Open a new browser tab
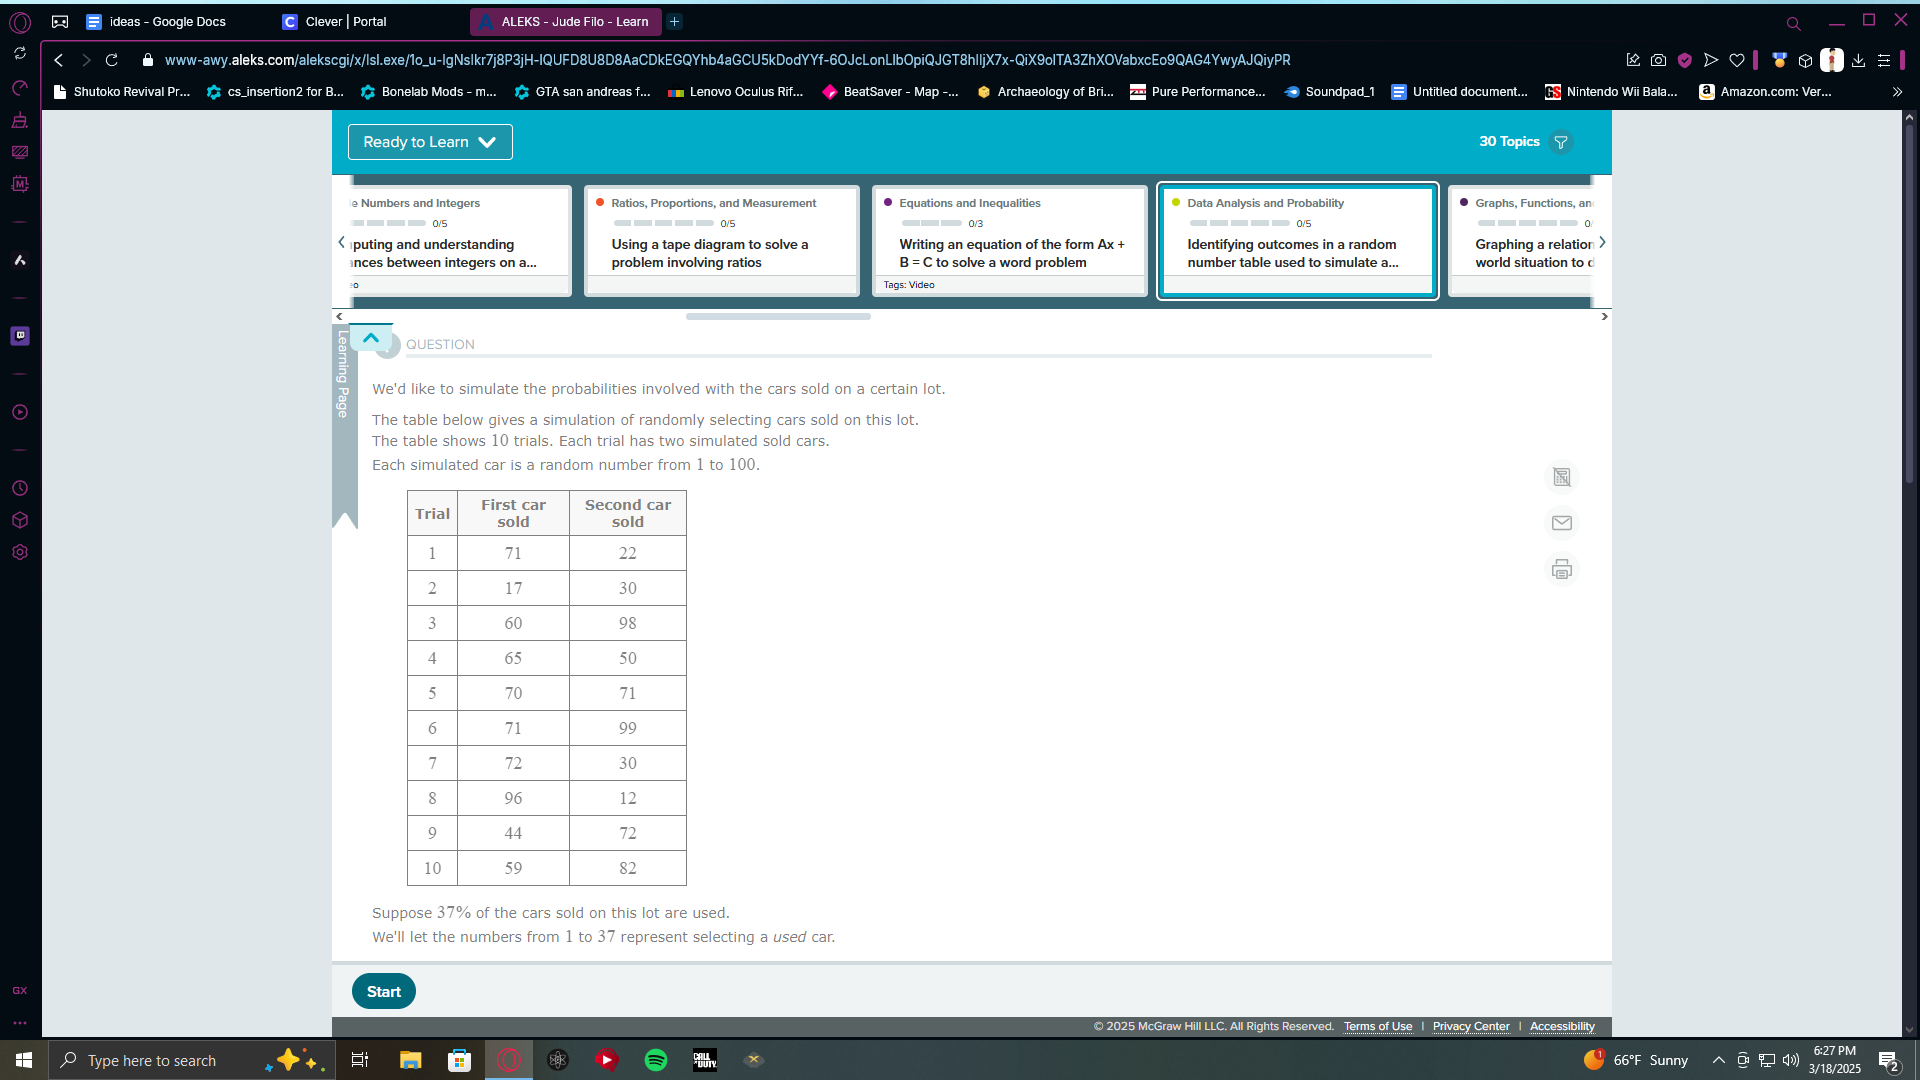Viewport: 1920px width, 1080px height. click(675, 21)
